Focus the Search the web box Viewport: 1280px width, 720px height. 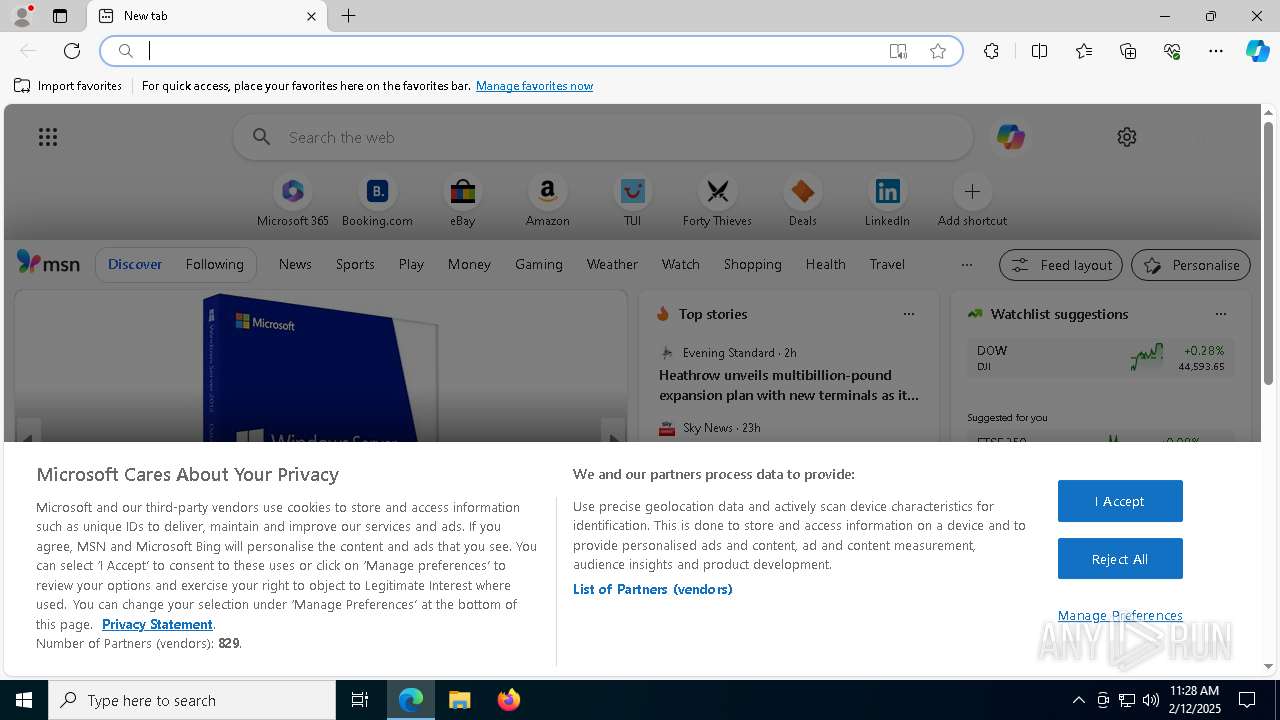(603, 137)
